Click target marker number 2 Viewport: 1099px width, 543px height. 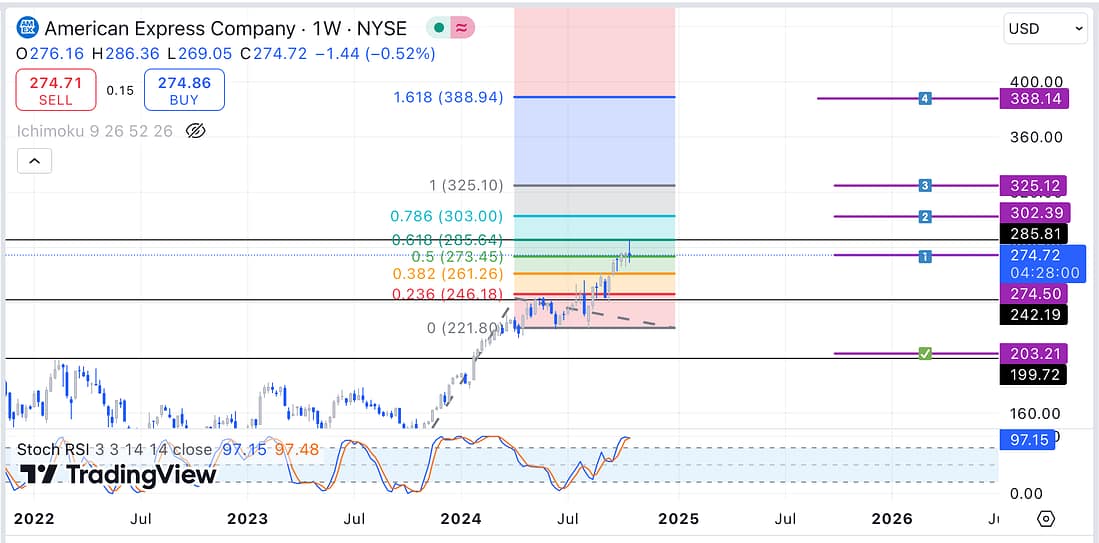point(925,216)
